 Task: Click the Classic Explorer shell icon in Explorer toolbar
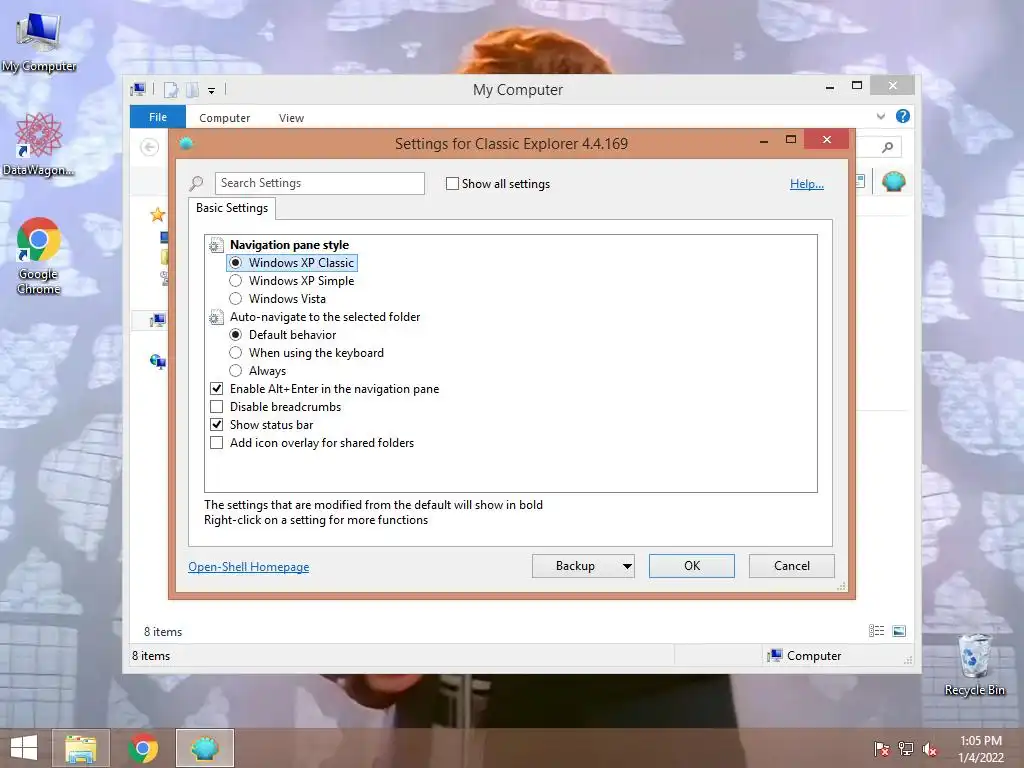click(x=893, y=181)
